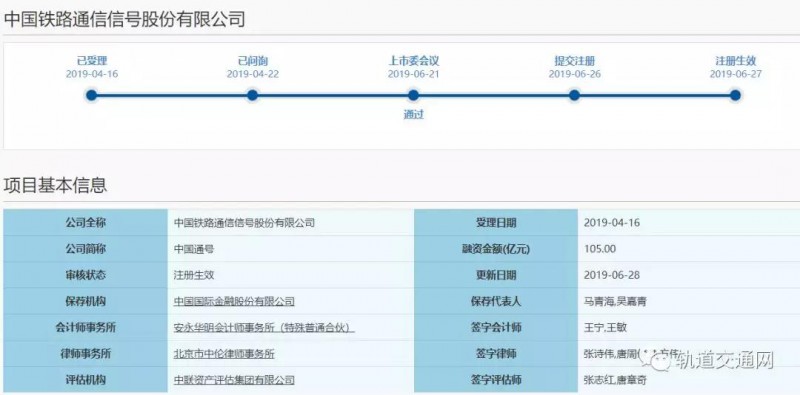Click the 保荐机构 header cell
800x395 pixels.
[85, 301]
